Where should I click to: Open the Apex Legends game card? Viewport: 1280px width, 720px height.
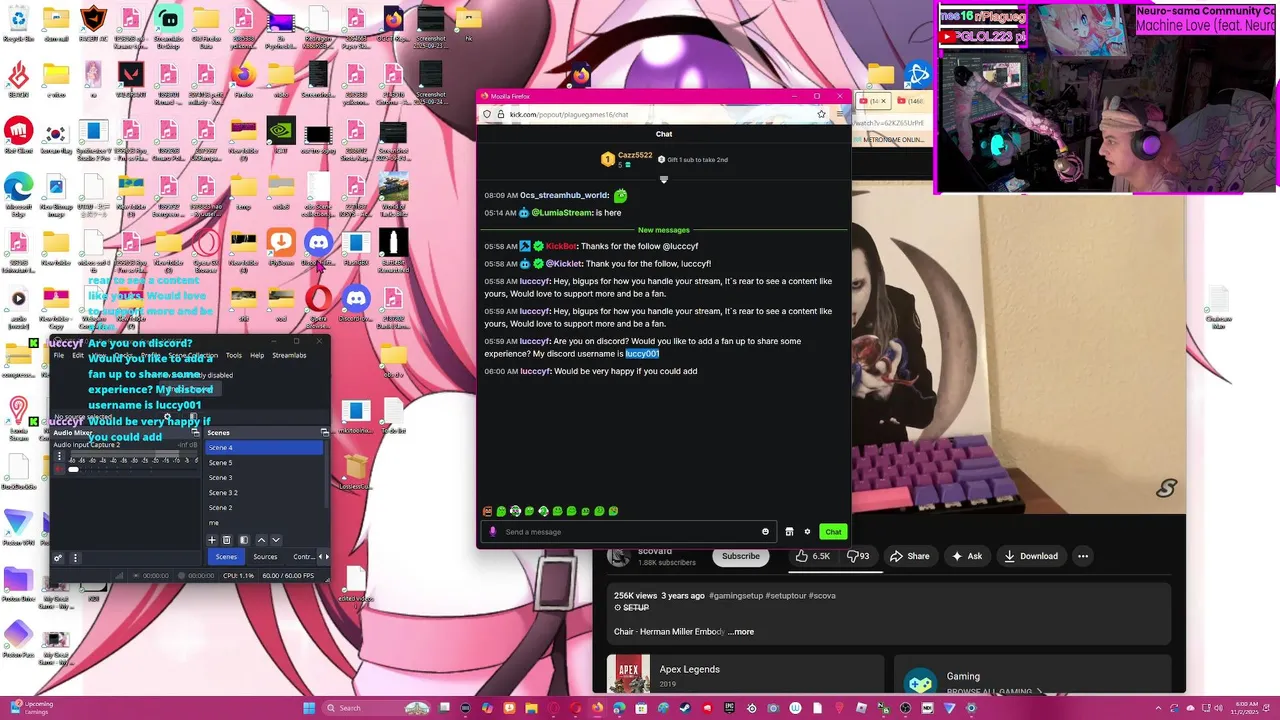point(745,674)
